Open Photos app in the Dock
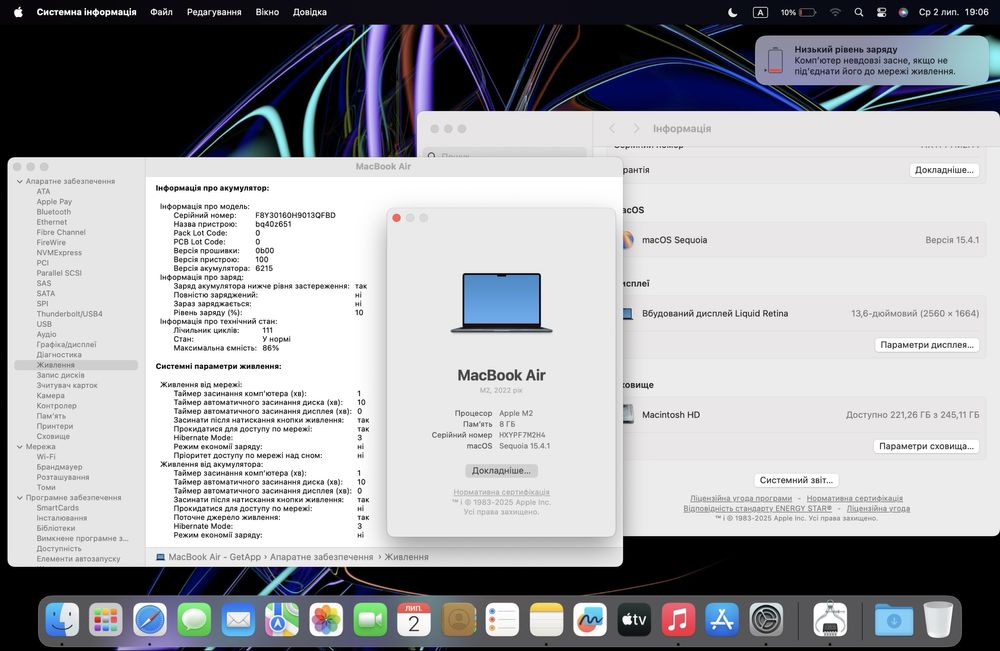The height and width of the screenshot is (651, 1000). tap(326, 619)
